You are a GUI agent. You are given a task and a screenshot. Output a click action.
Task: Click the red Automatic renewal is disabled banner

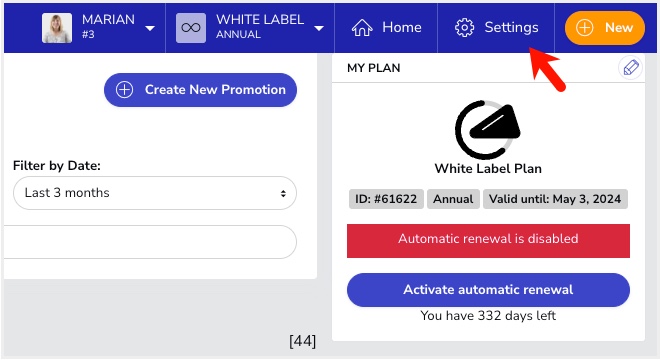click(x=488, y=241)
